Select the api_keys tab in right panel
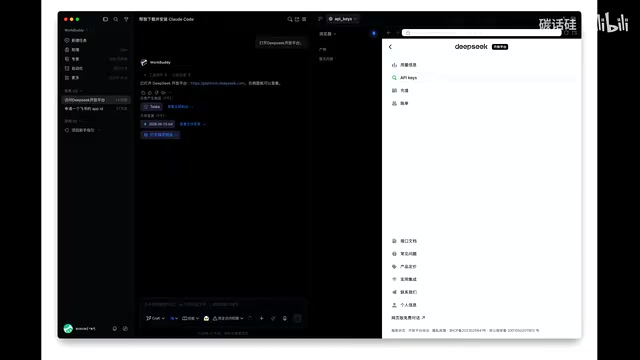The image size is (640, 360). click(x=342, y=19)
